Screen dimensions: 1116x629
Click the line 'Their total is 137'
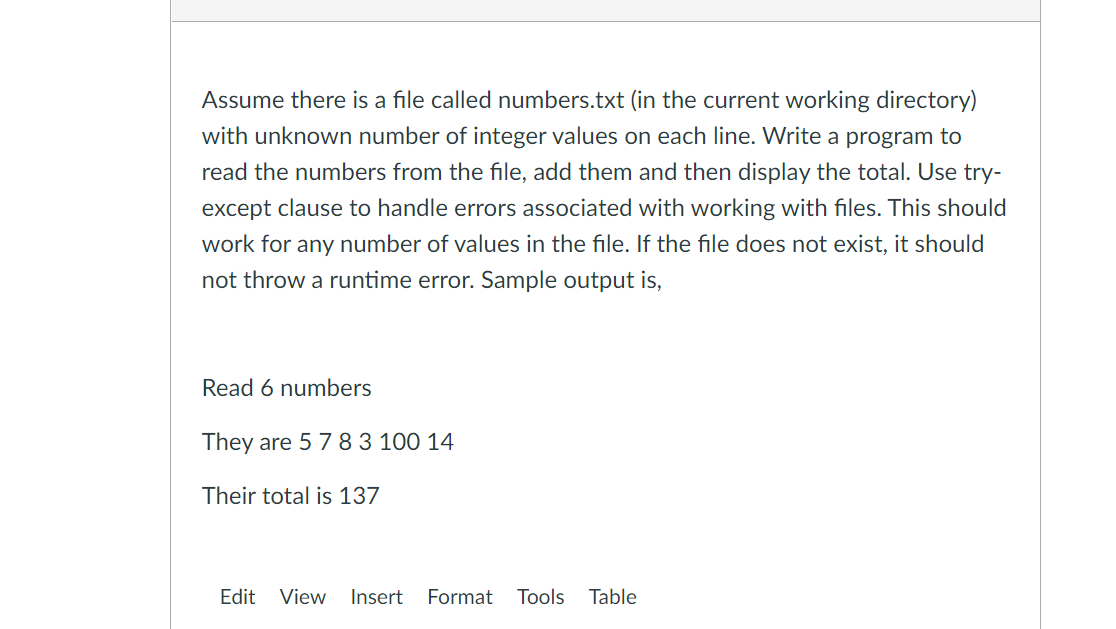point(290,495)
